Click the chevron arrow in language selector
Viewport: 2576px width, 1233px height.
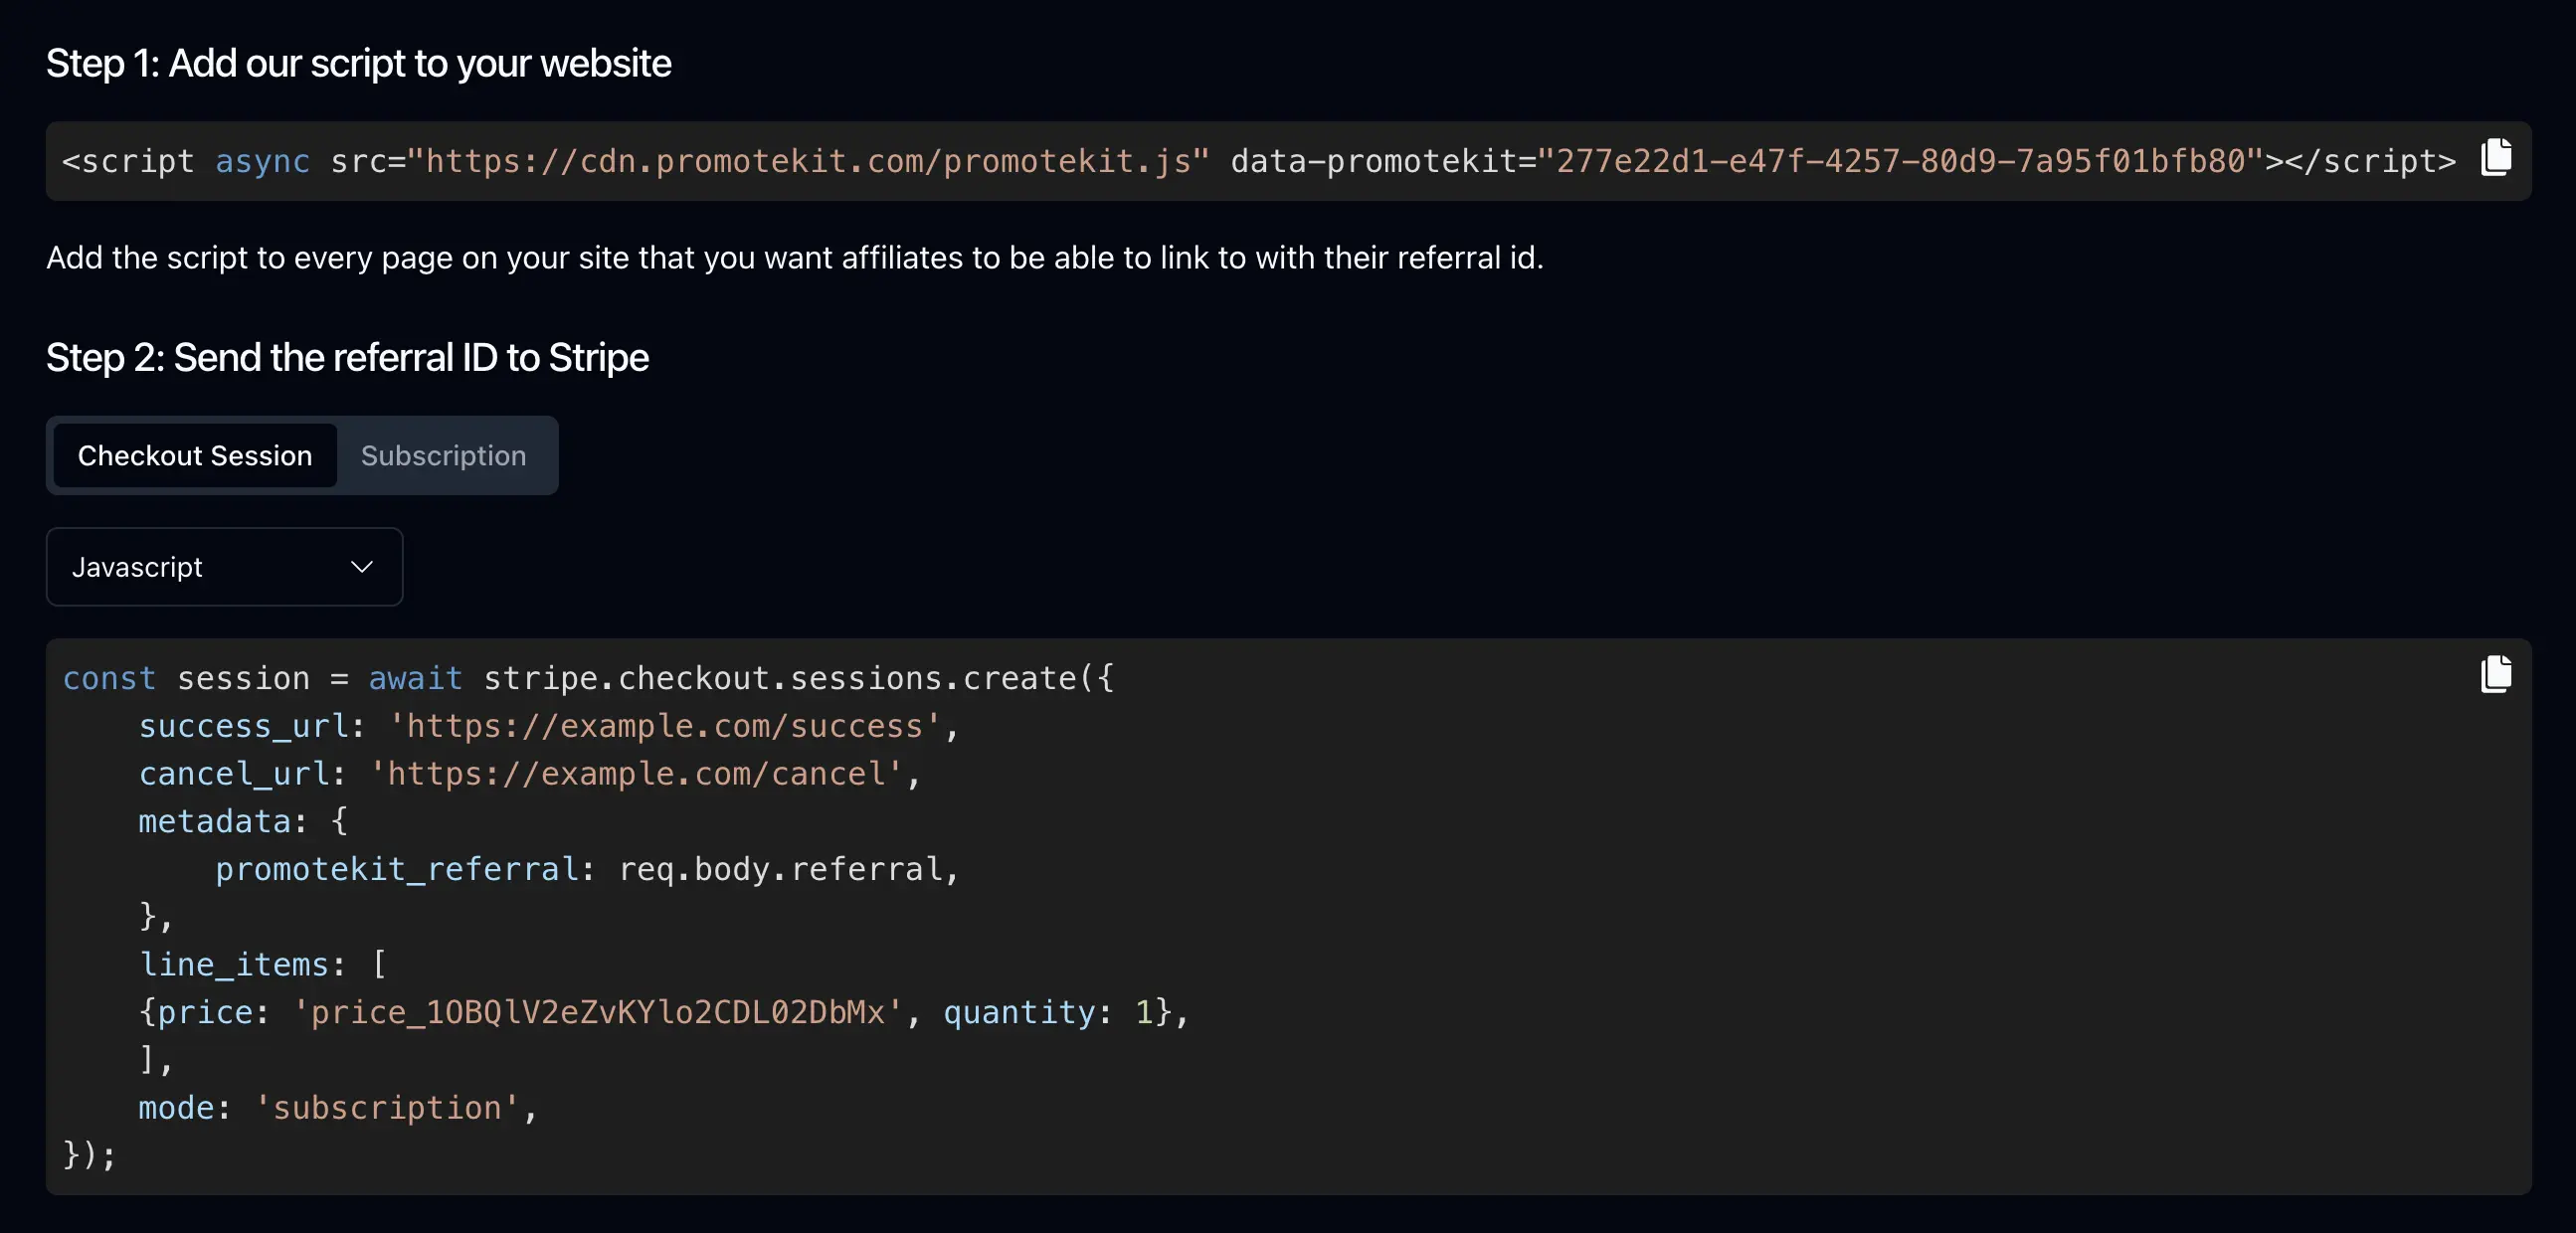pyautogui.click(x=362, y=567)
